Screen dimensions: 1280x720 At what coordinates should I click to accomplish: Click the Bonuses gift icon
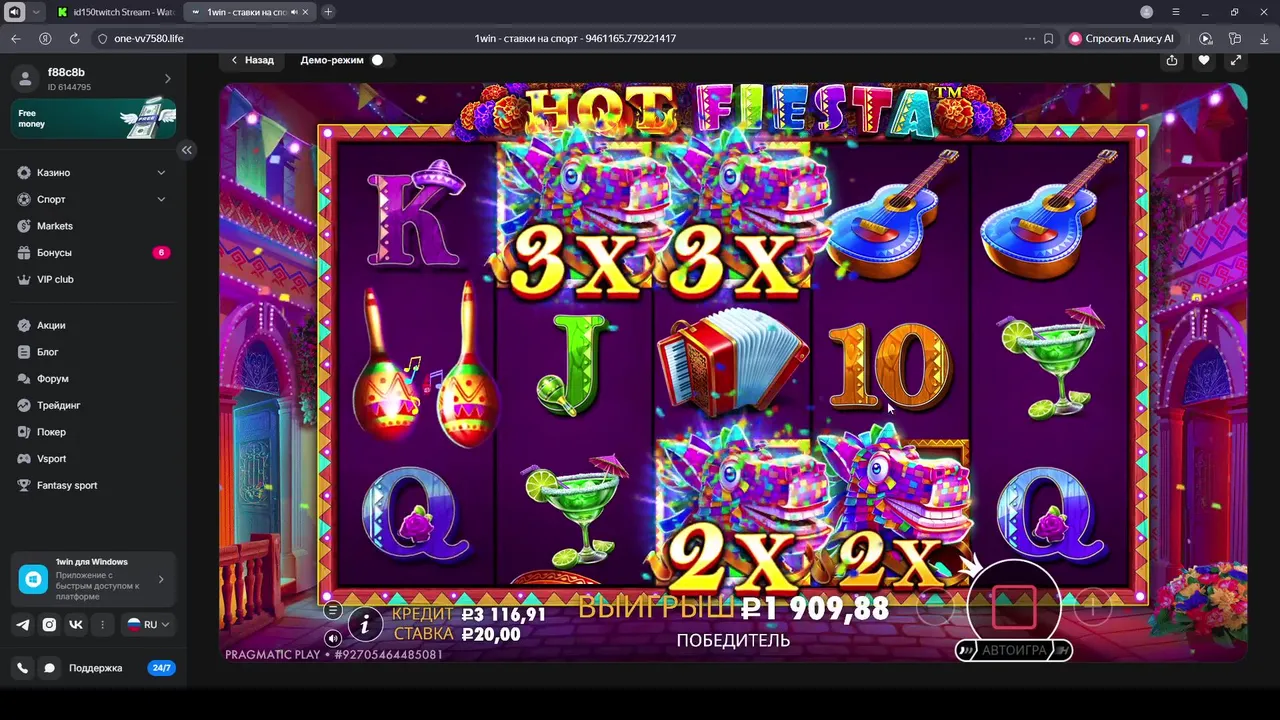[x=24, y=253]
